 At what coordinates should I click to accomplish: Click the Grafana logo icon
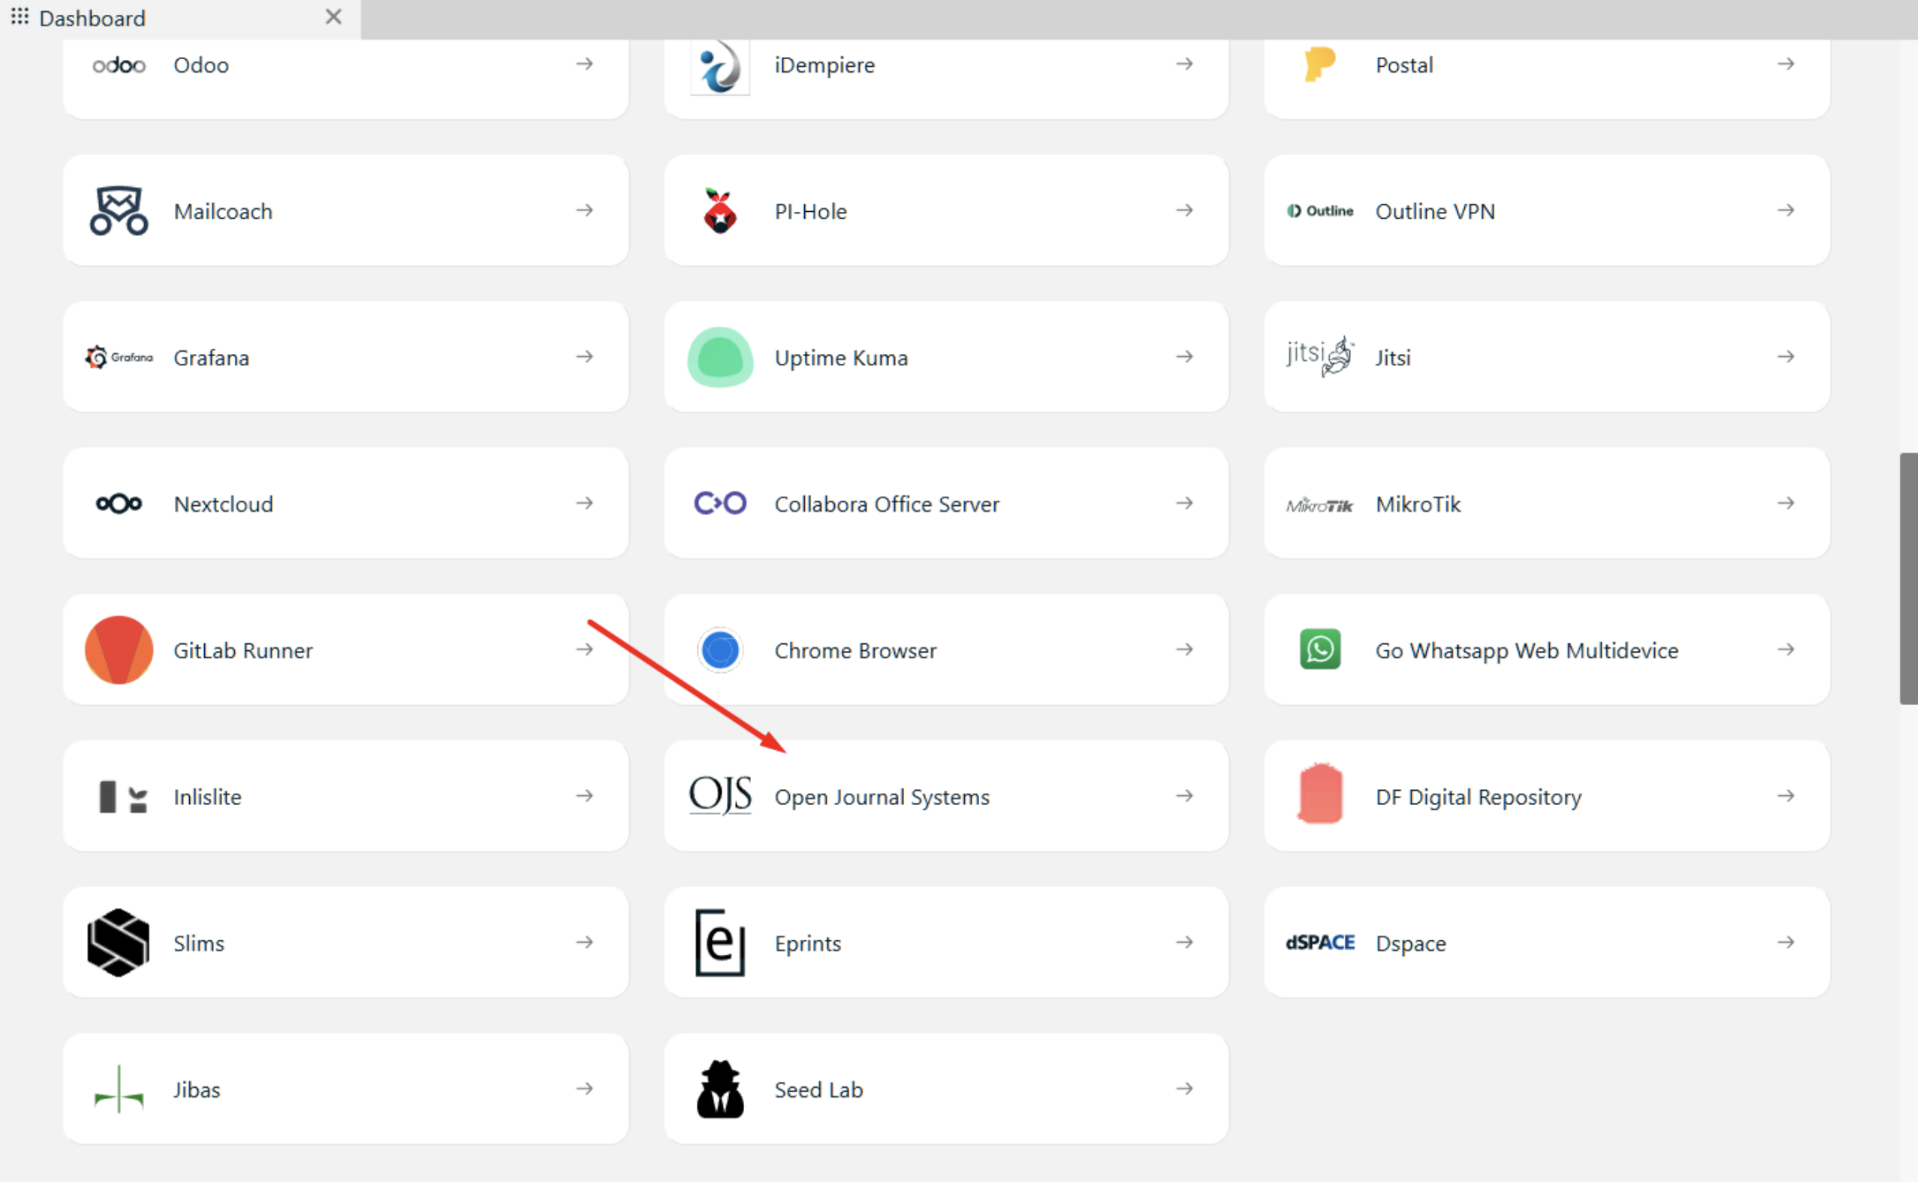pyautogui.click(x=119, y=357)
